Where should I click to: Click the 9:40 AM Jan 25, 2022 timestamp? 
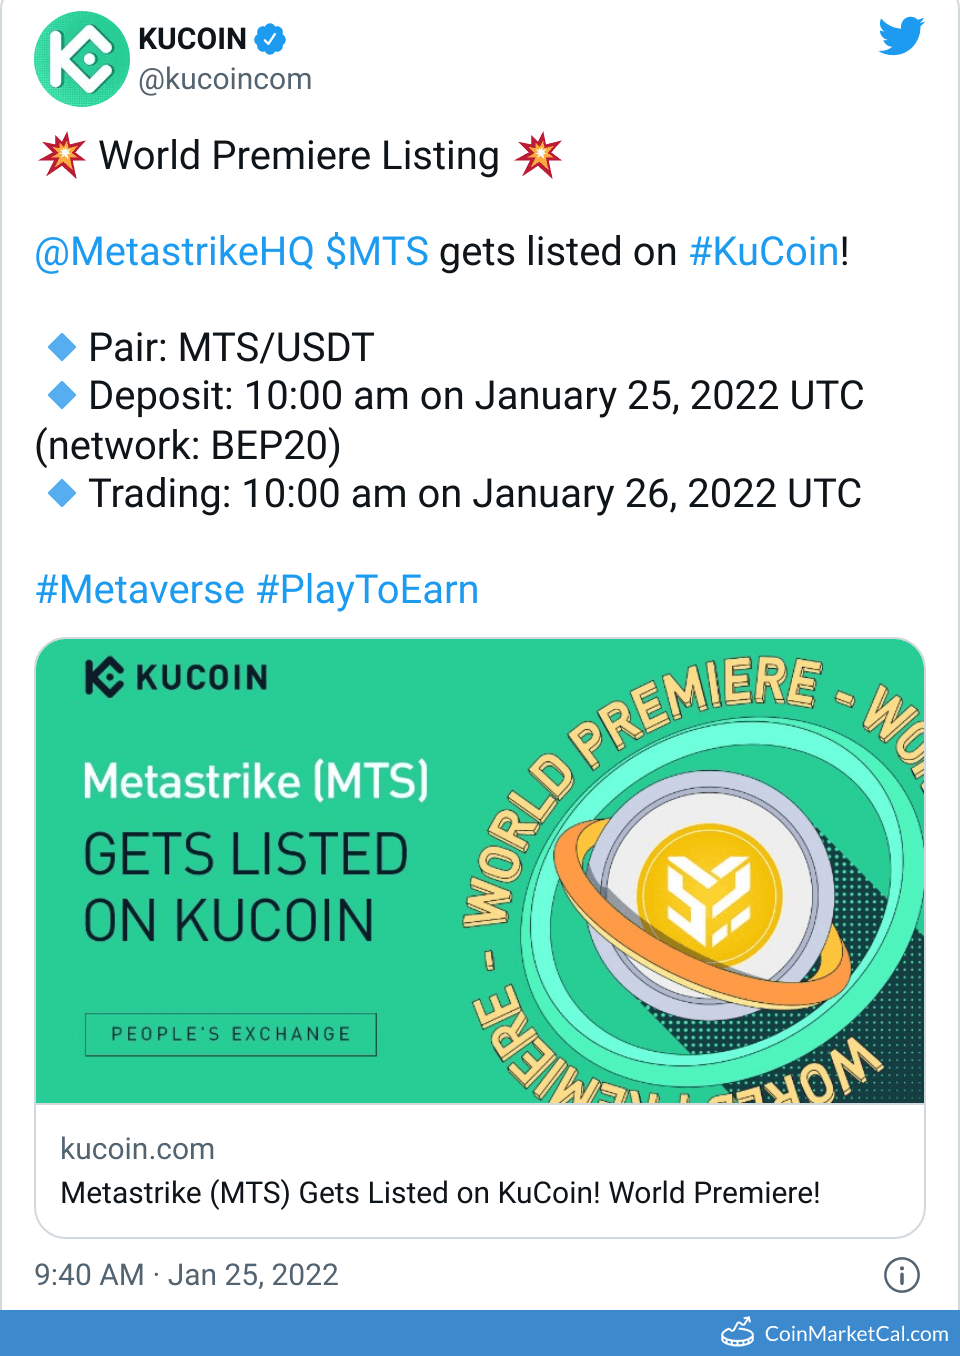coord(187,1275)
